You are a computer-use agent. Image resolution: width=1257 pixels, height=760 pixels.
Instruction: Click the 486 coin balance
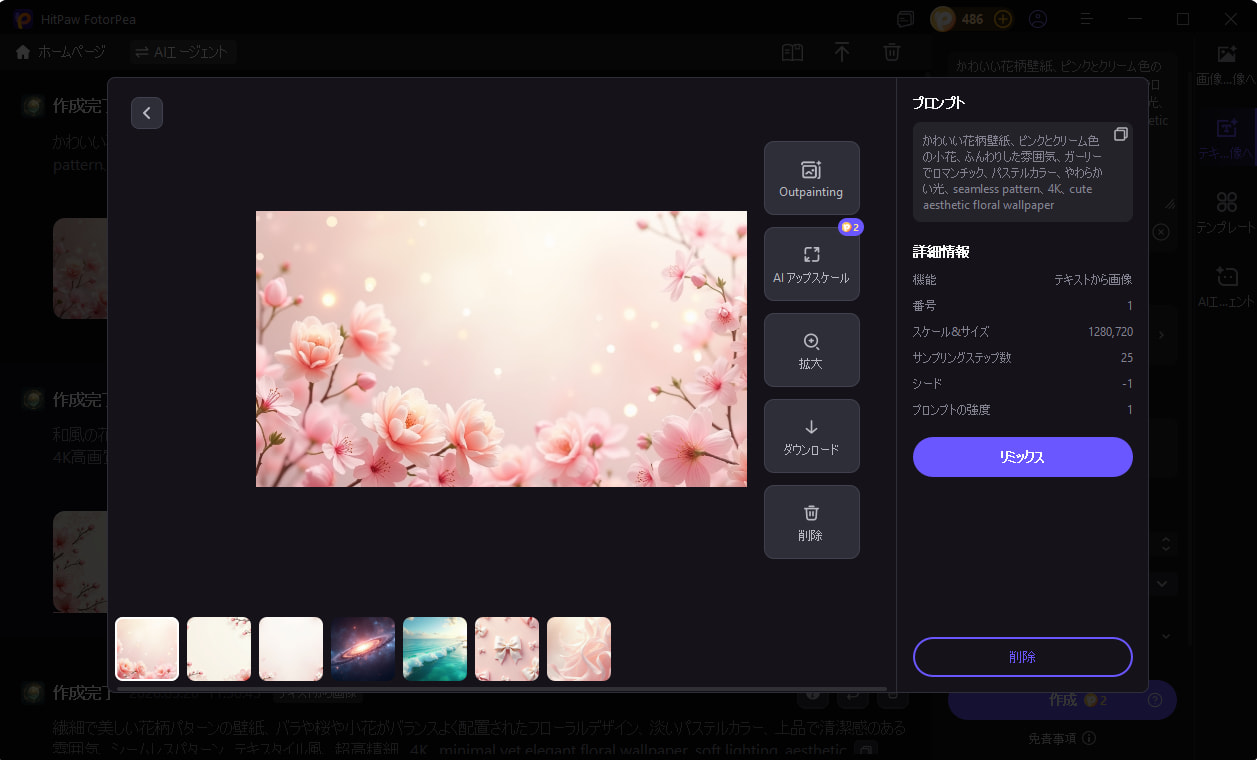tap(972, 19)
